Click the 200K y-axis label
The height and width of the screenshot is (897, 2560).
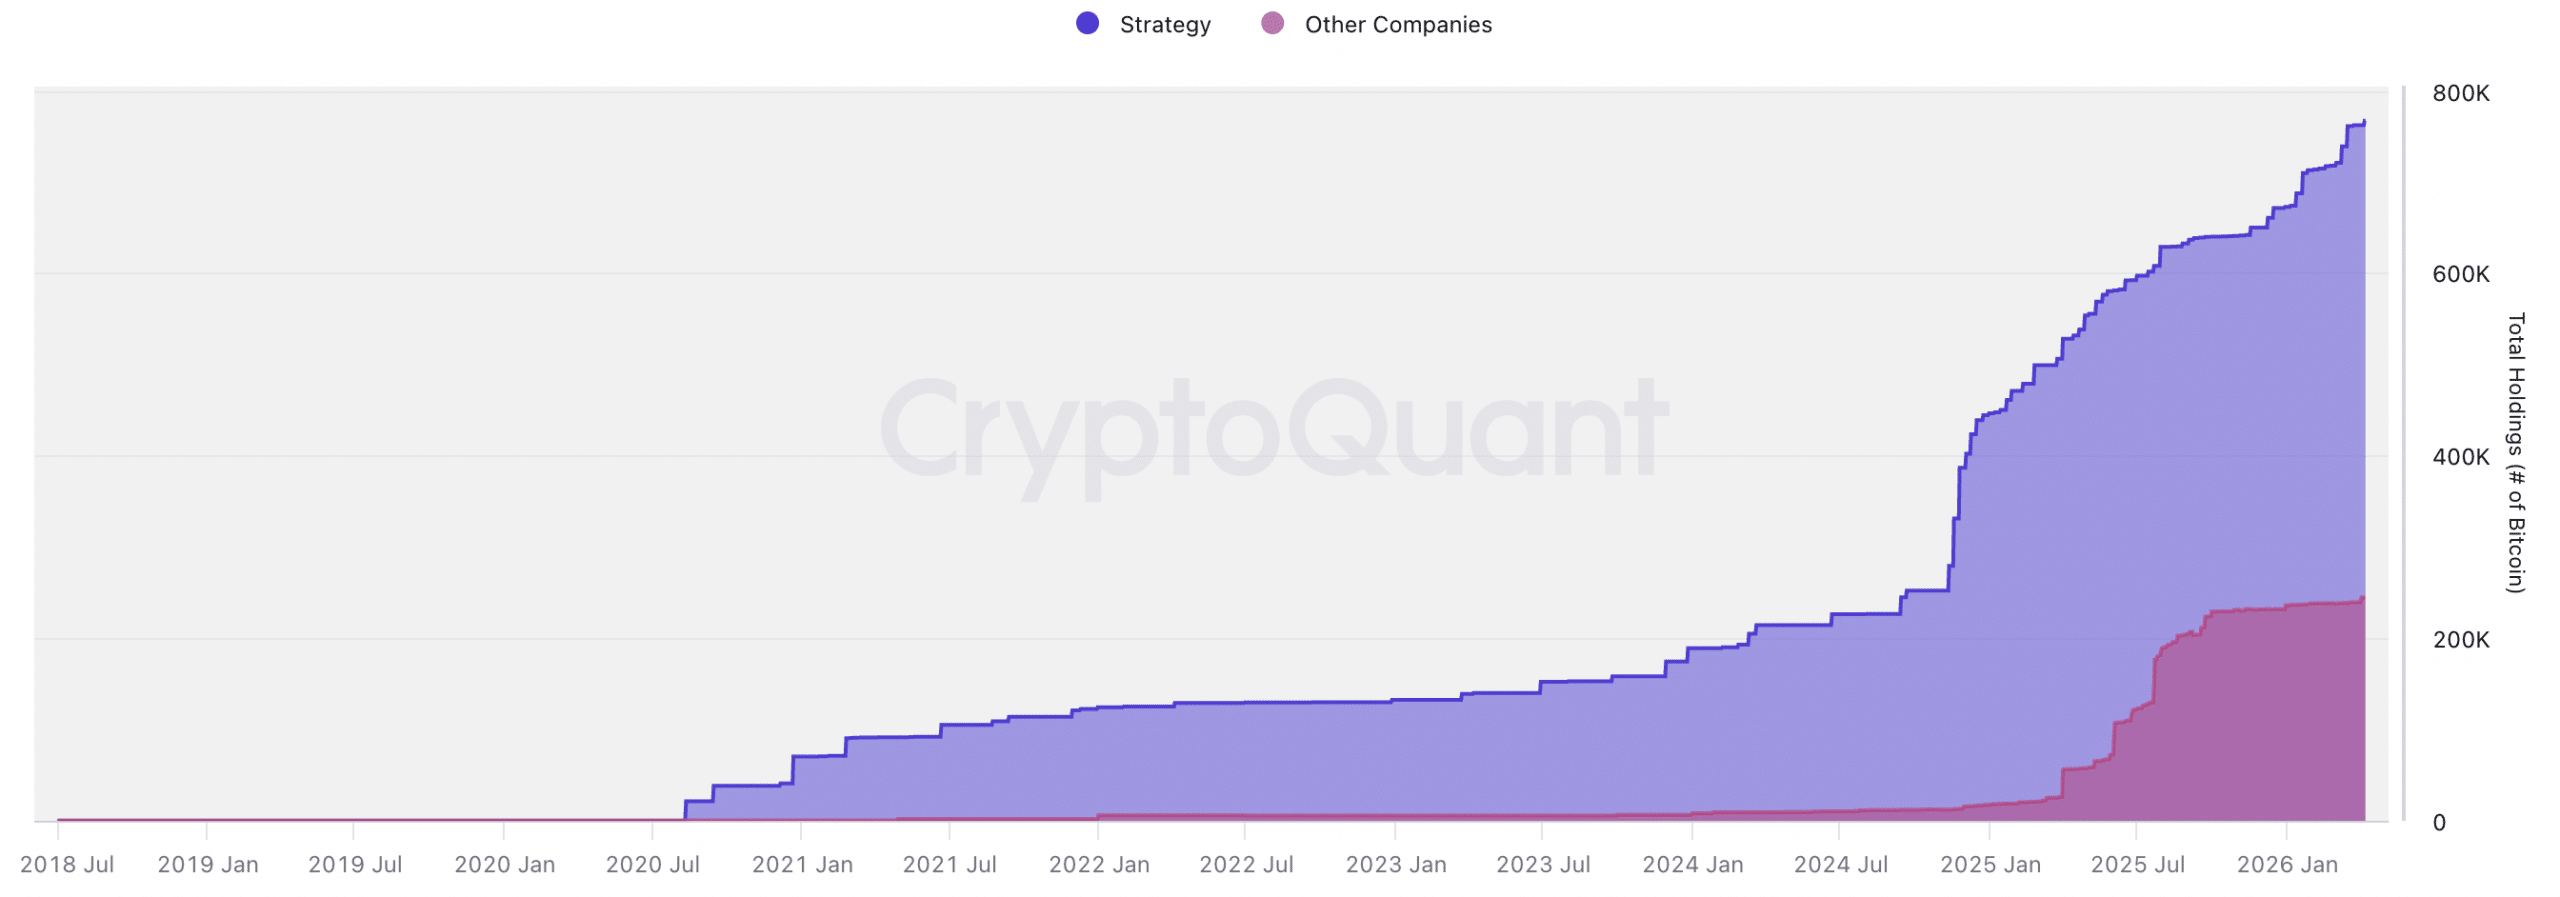point(2459,638)
